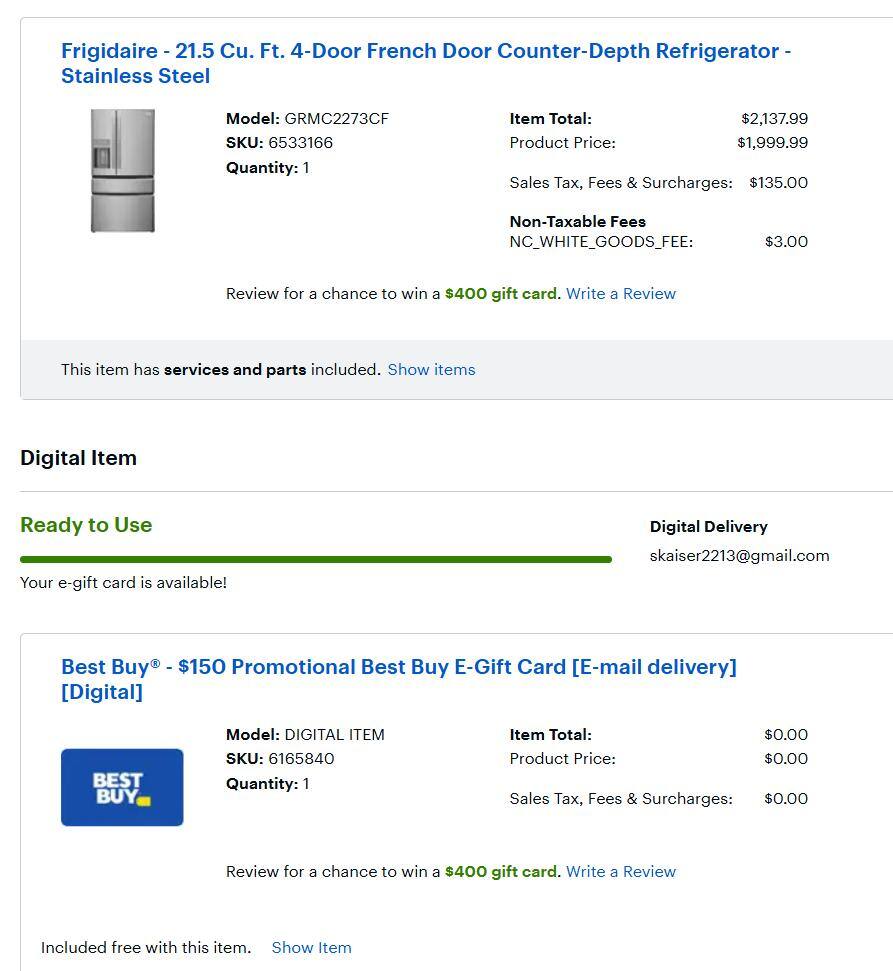Click the Digital Item section heading
The image size is (893, 971).
[x=78, y=457]
